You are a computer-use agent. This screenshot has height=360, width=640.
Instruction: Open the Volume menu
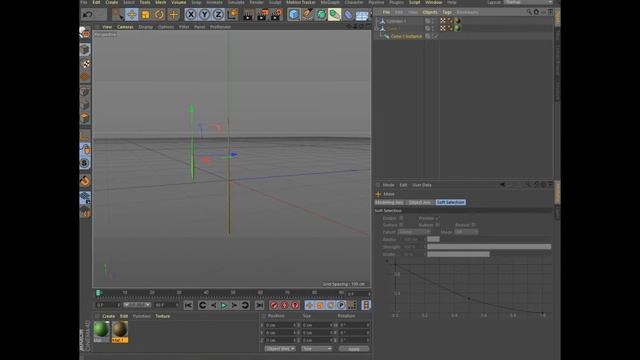178,2
